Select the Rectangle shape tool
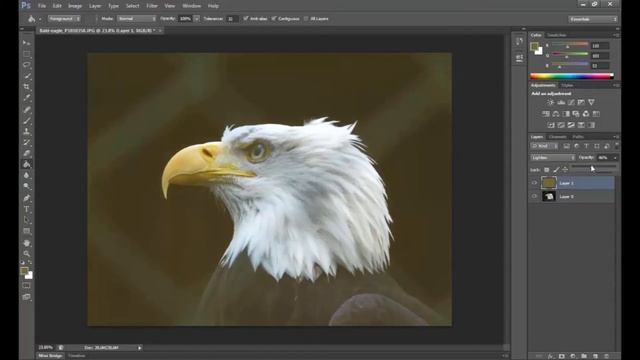Viewport: 640px width, 360px height. click(x=27, y=231)
